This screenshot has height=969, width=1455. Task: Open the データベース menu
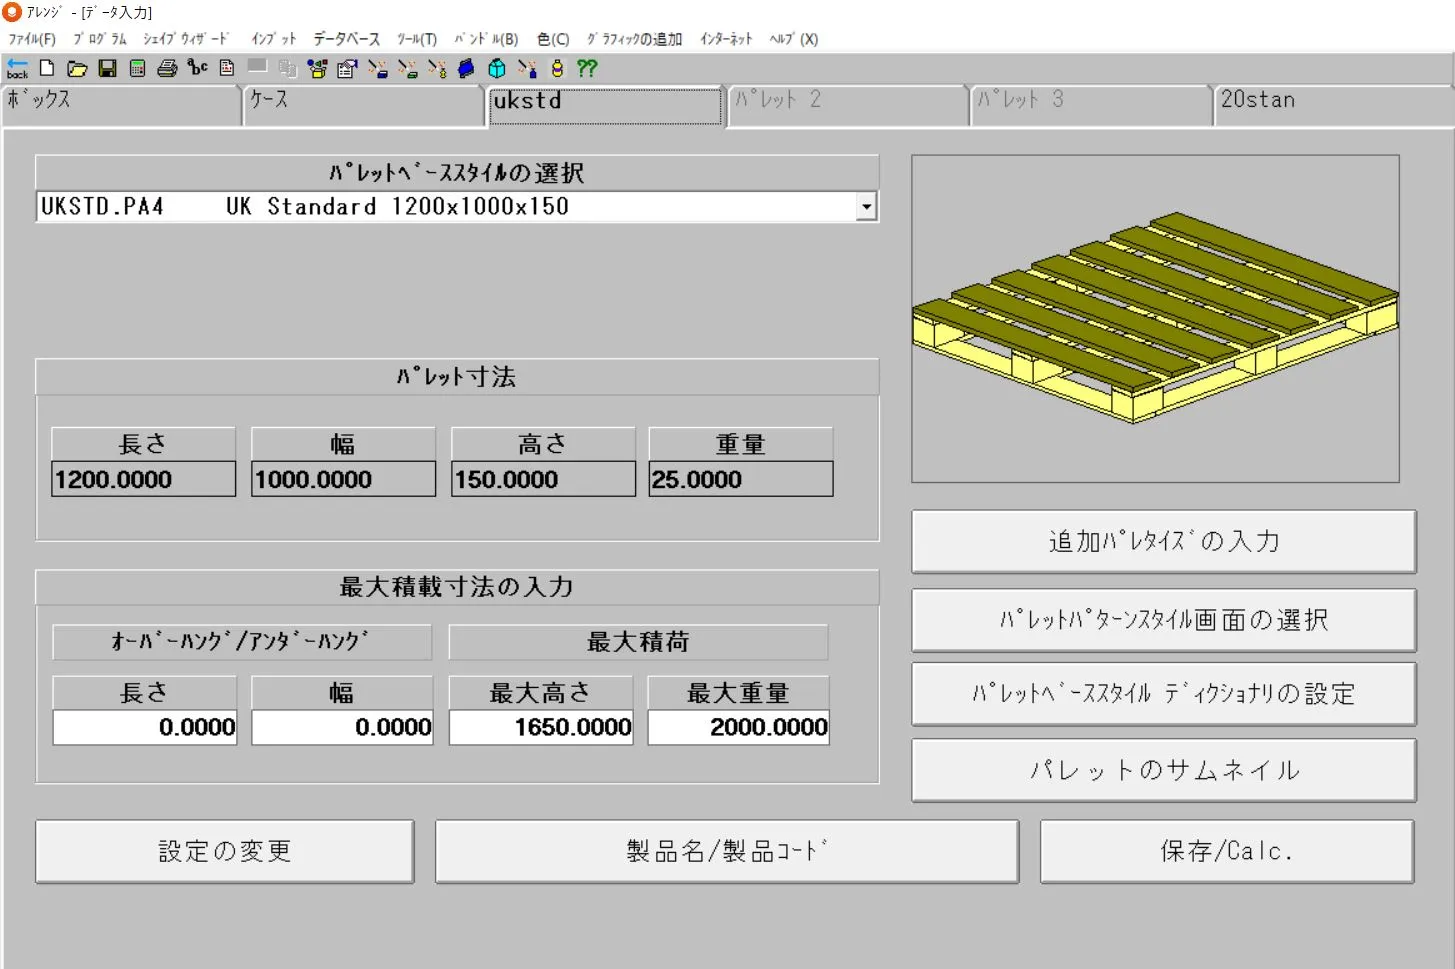coord(345,39)
